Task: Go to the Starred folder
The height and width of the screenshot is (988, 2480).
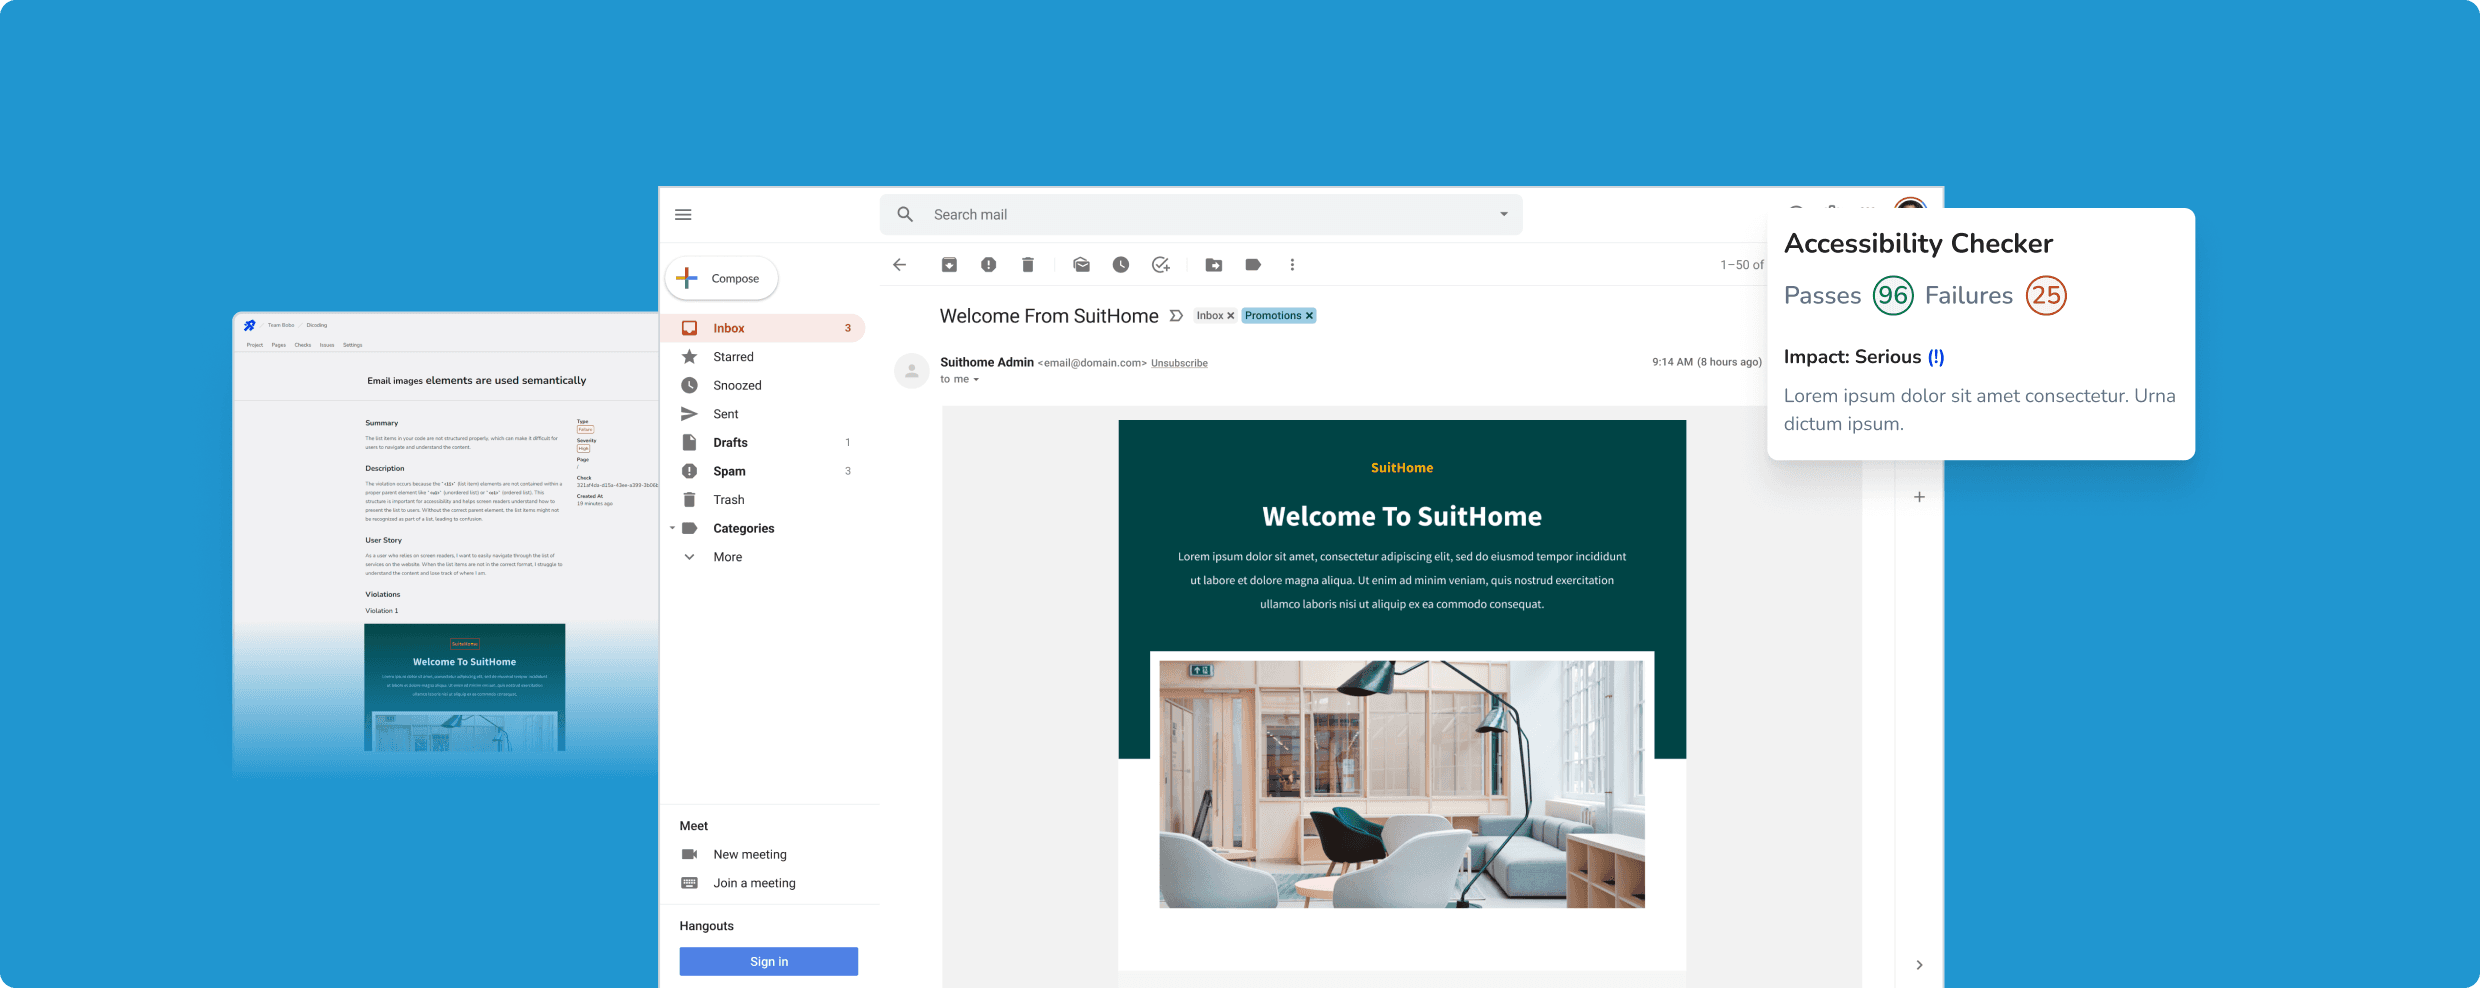Action: [733, 357]
